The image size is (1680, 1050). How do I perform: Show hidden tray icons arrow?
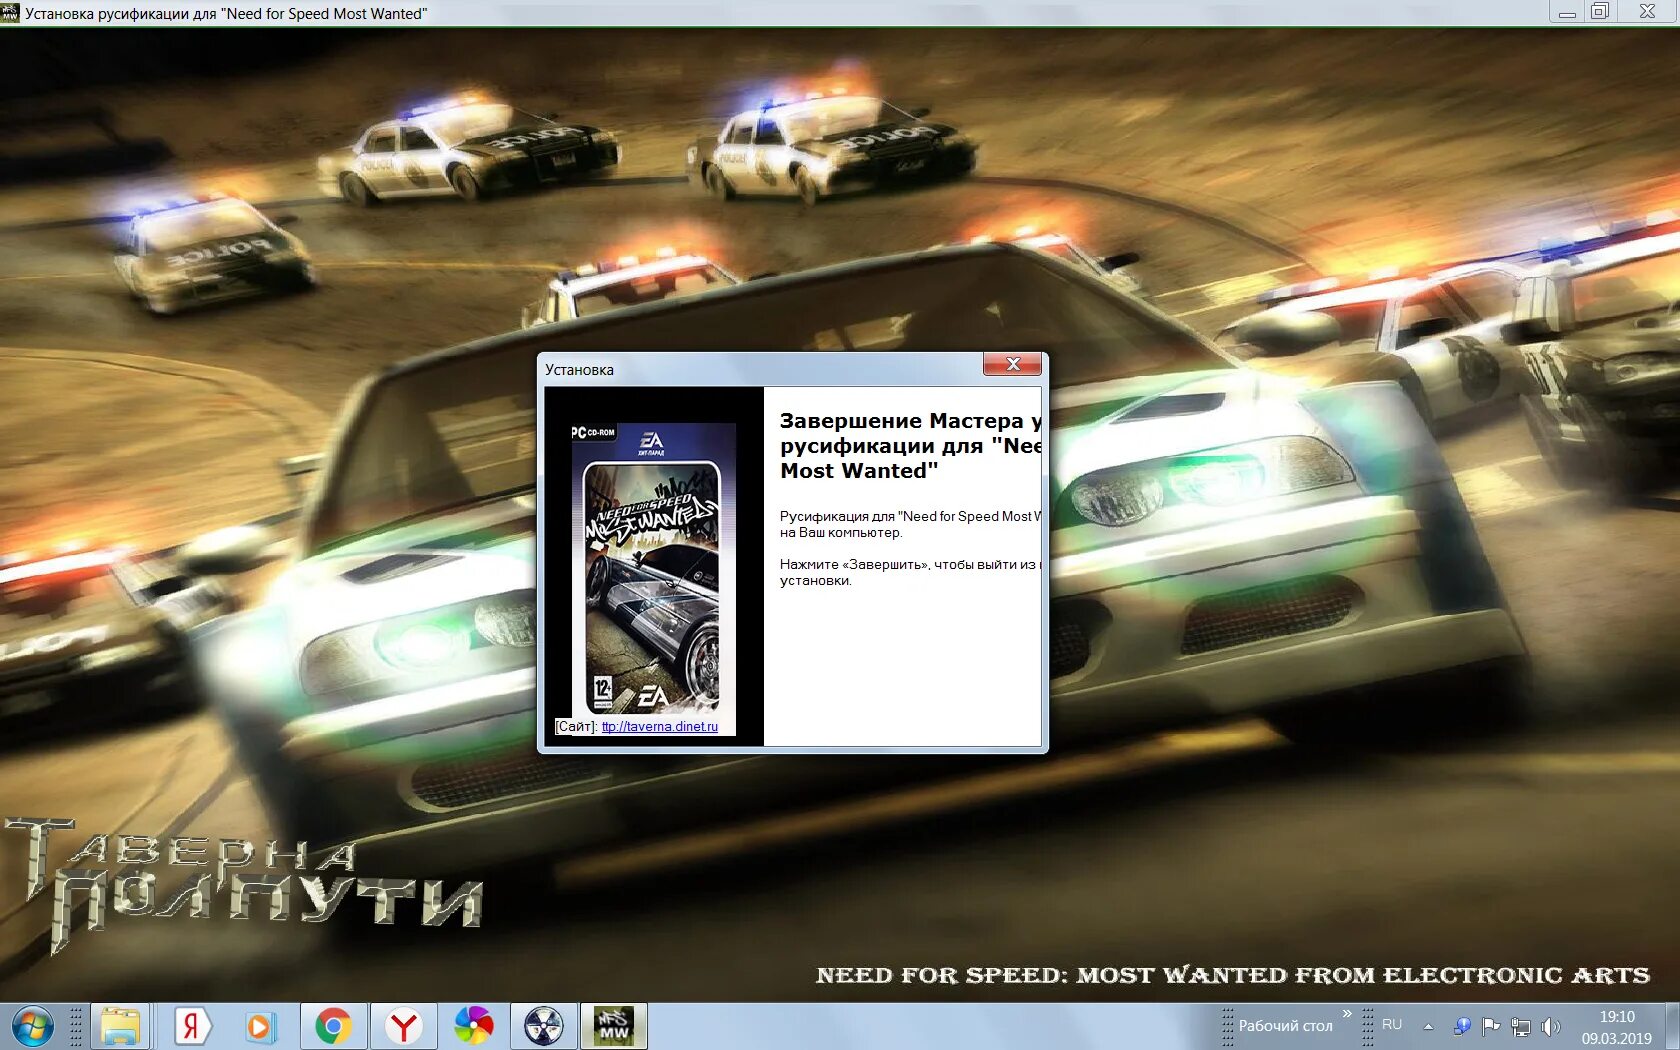1429,1026
